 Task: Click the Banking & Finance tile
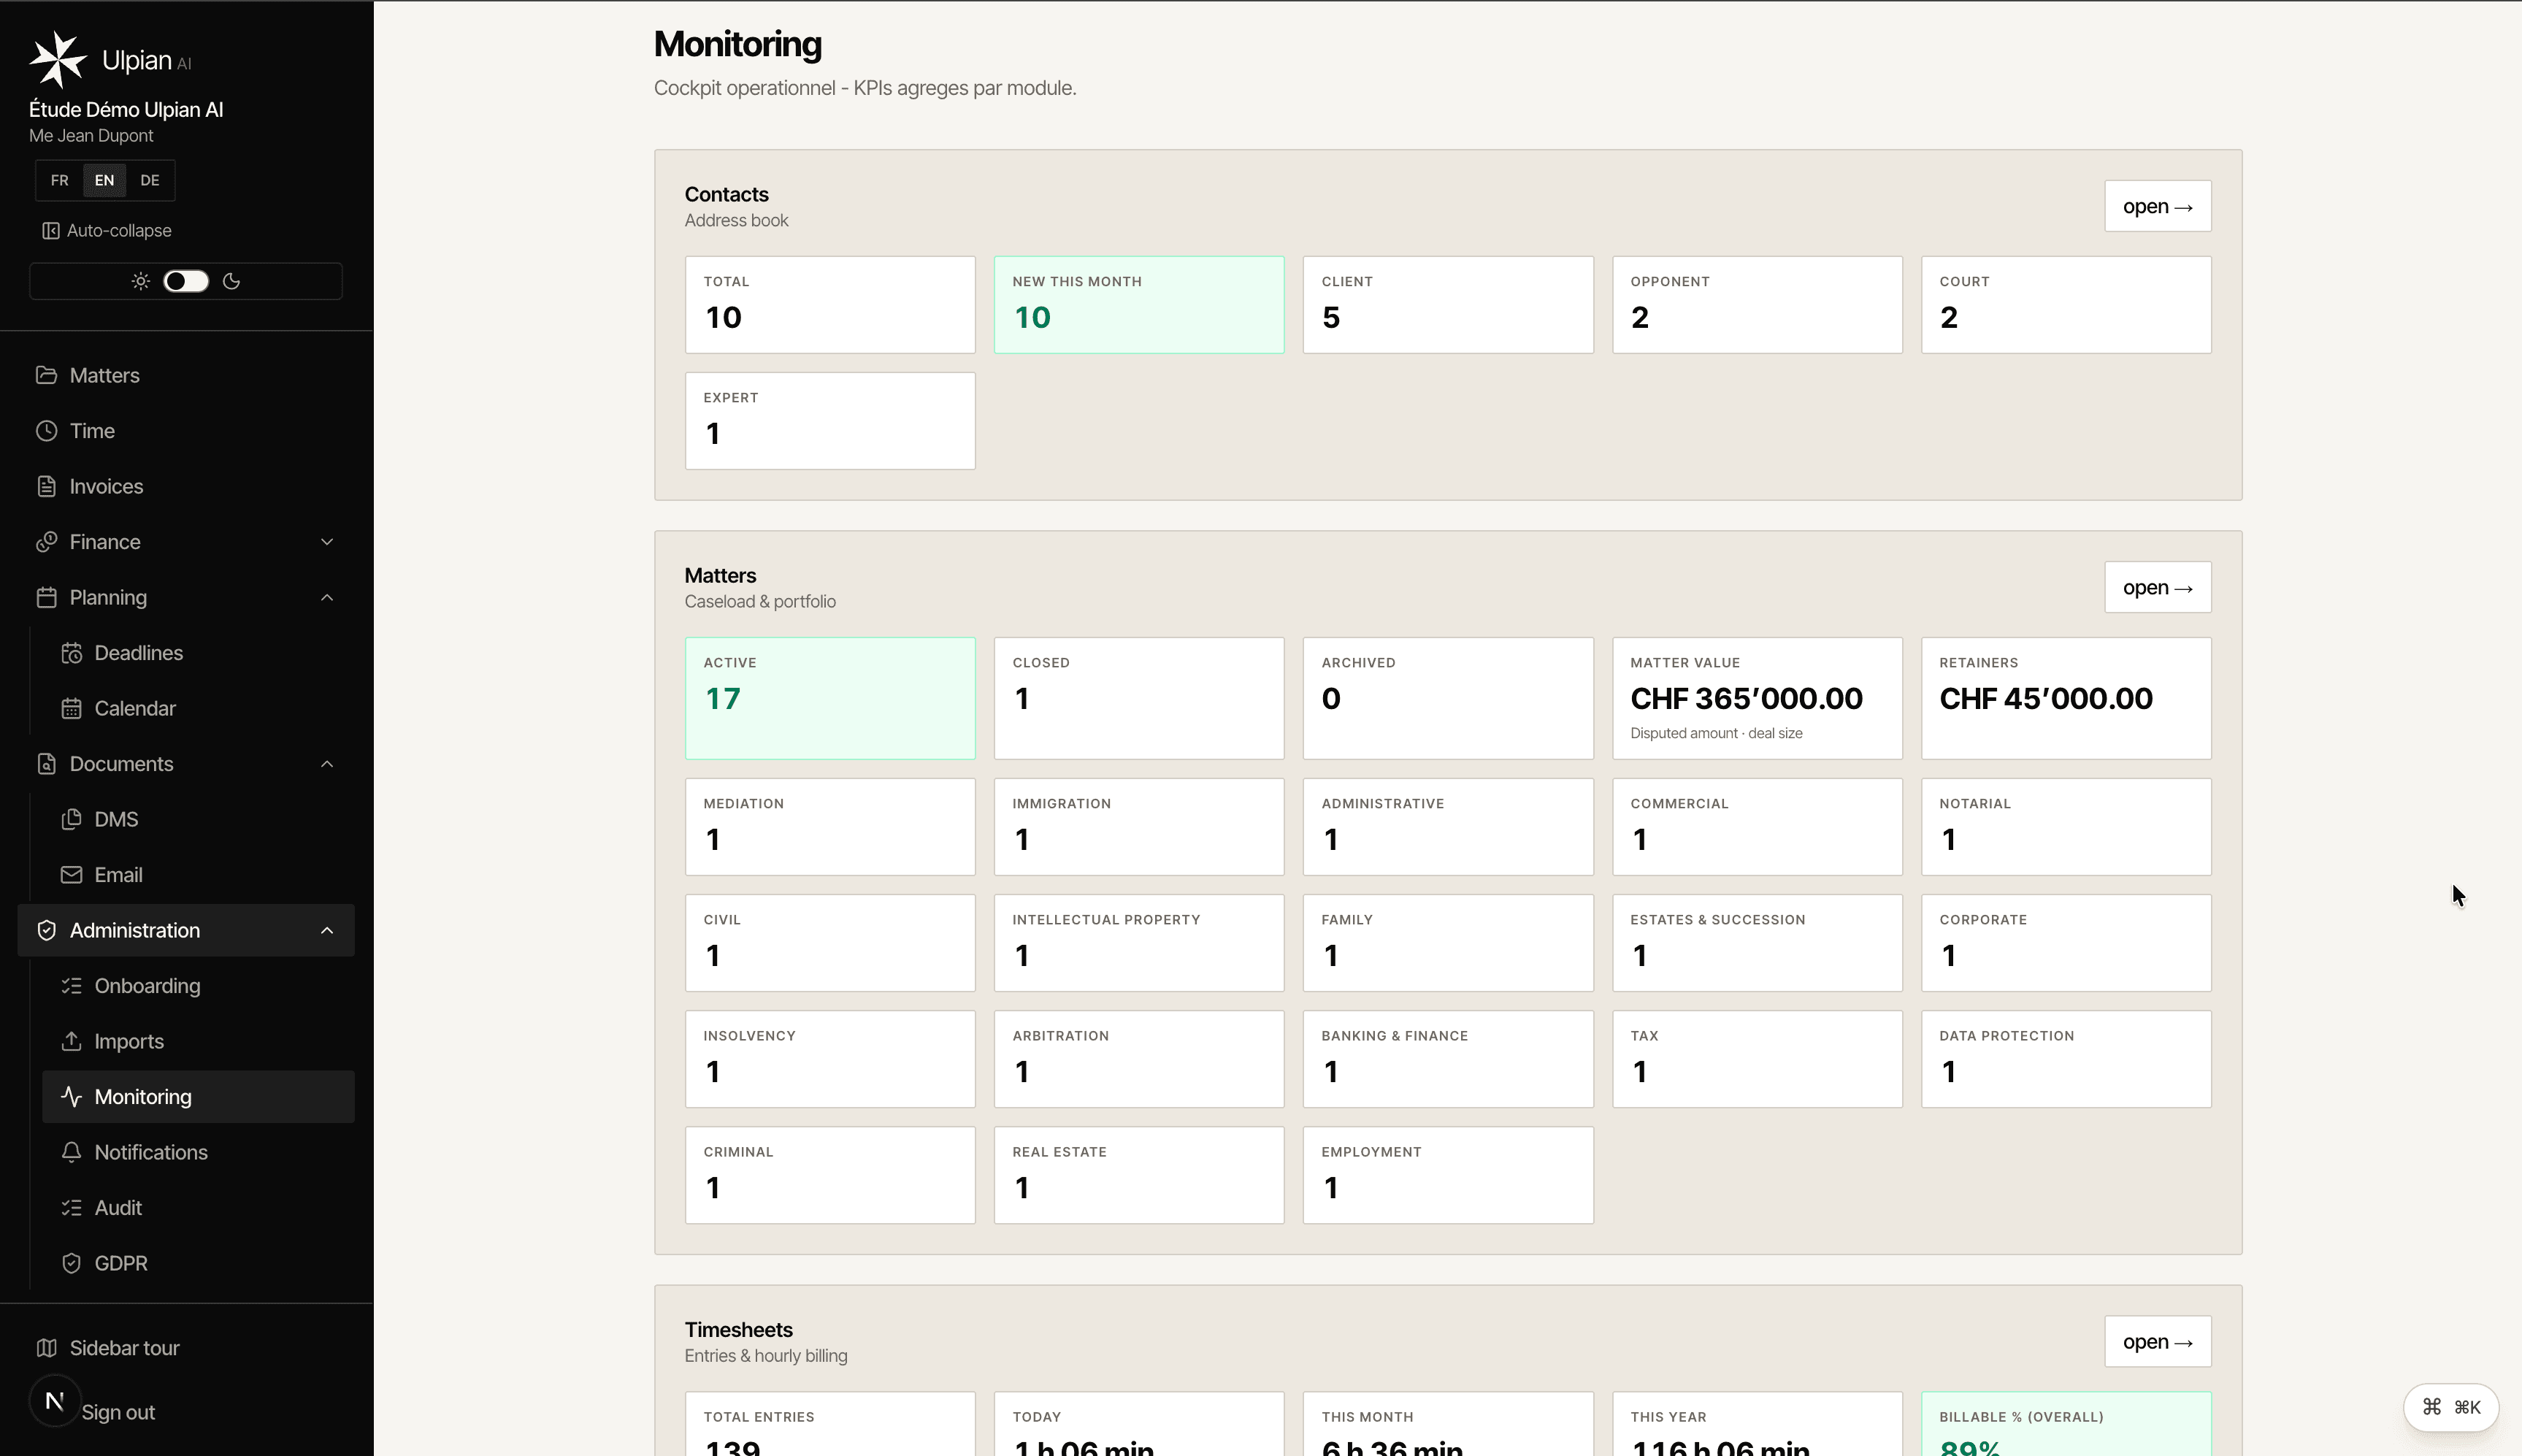click(x=1448, y=1059)
